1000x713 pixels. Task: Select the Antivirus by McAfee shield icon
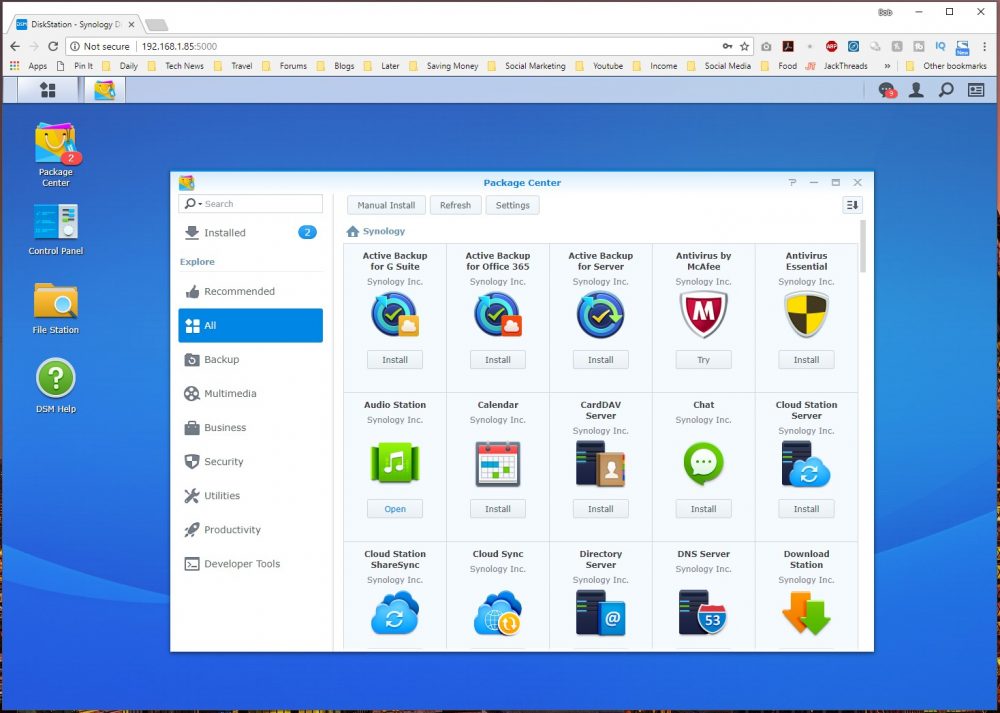703,314
